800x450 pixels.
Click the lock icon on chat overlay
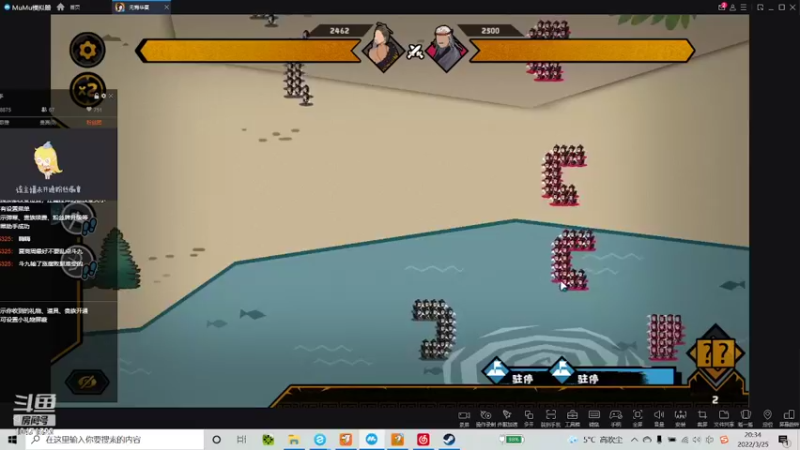pos(96,96)
